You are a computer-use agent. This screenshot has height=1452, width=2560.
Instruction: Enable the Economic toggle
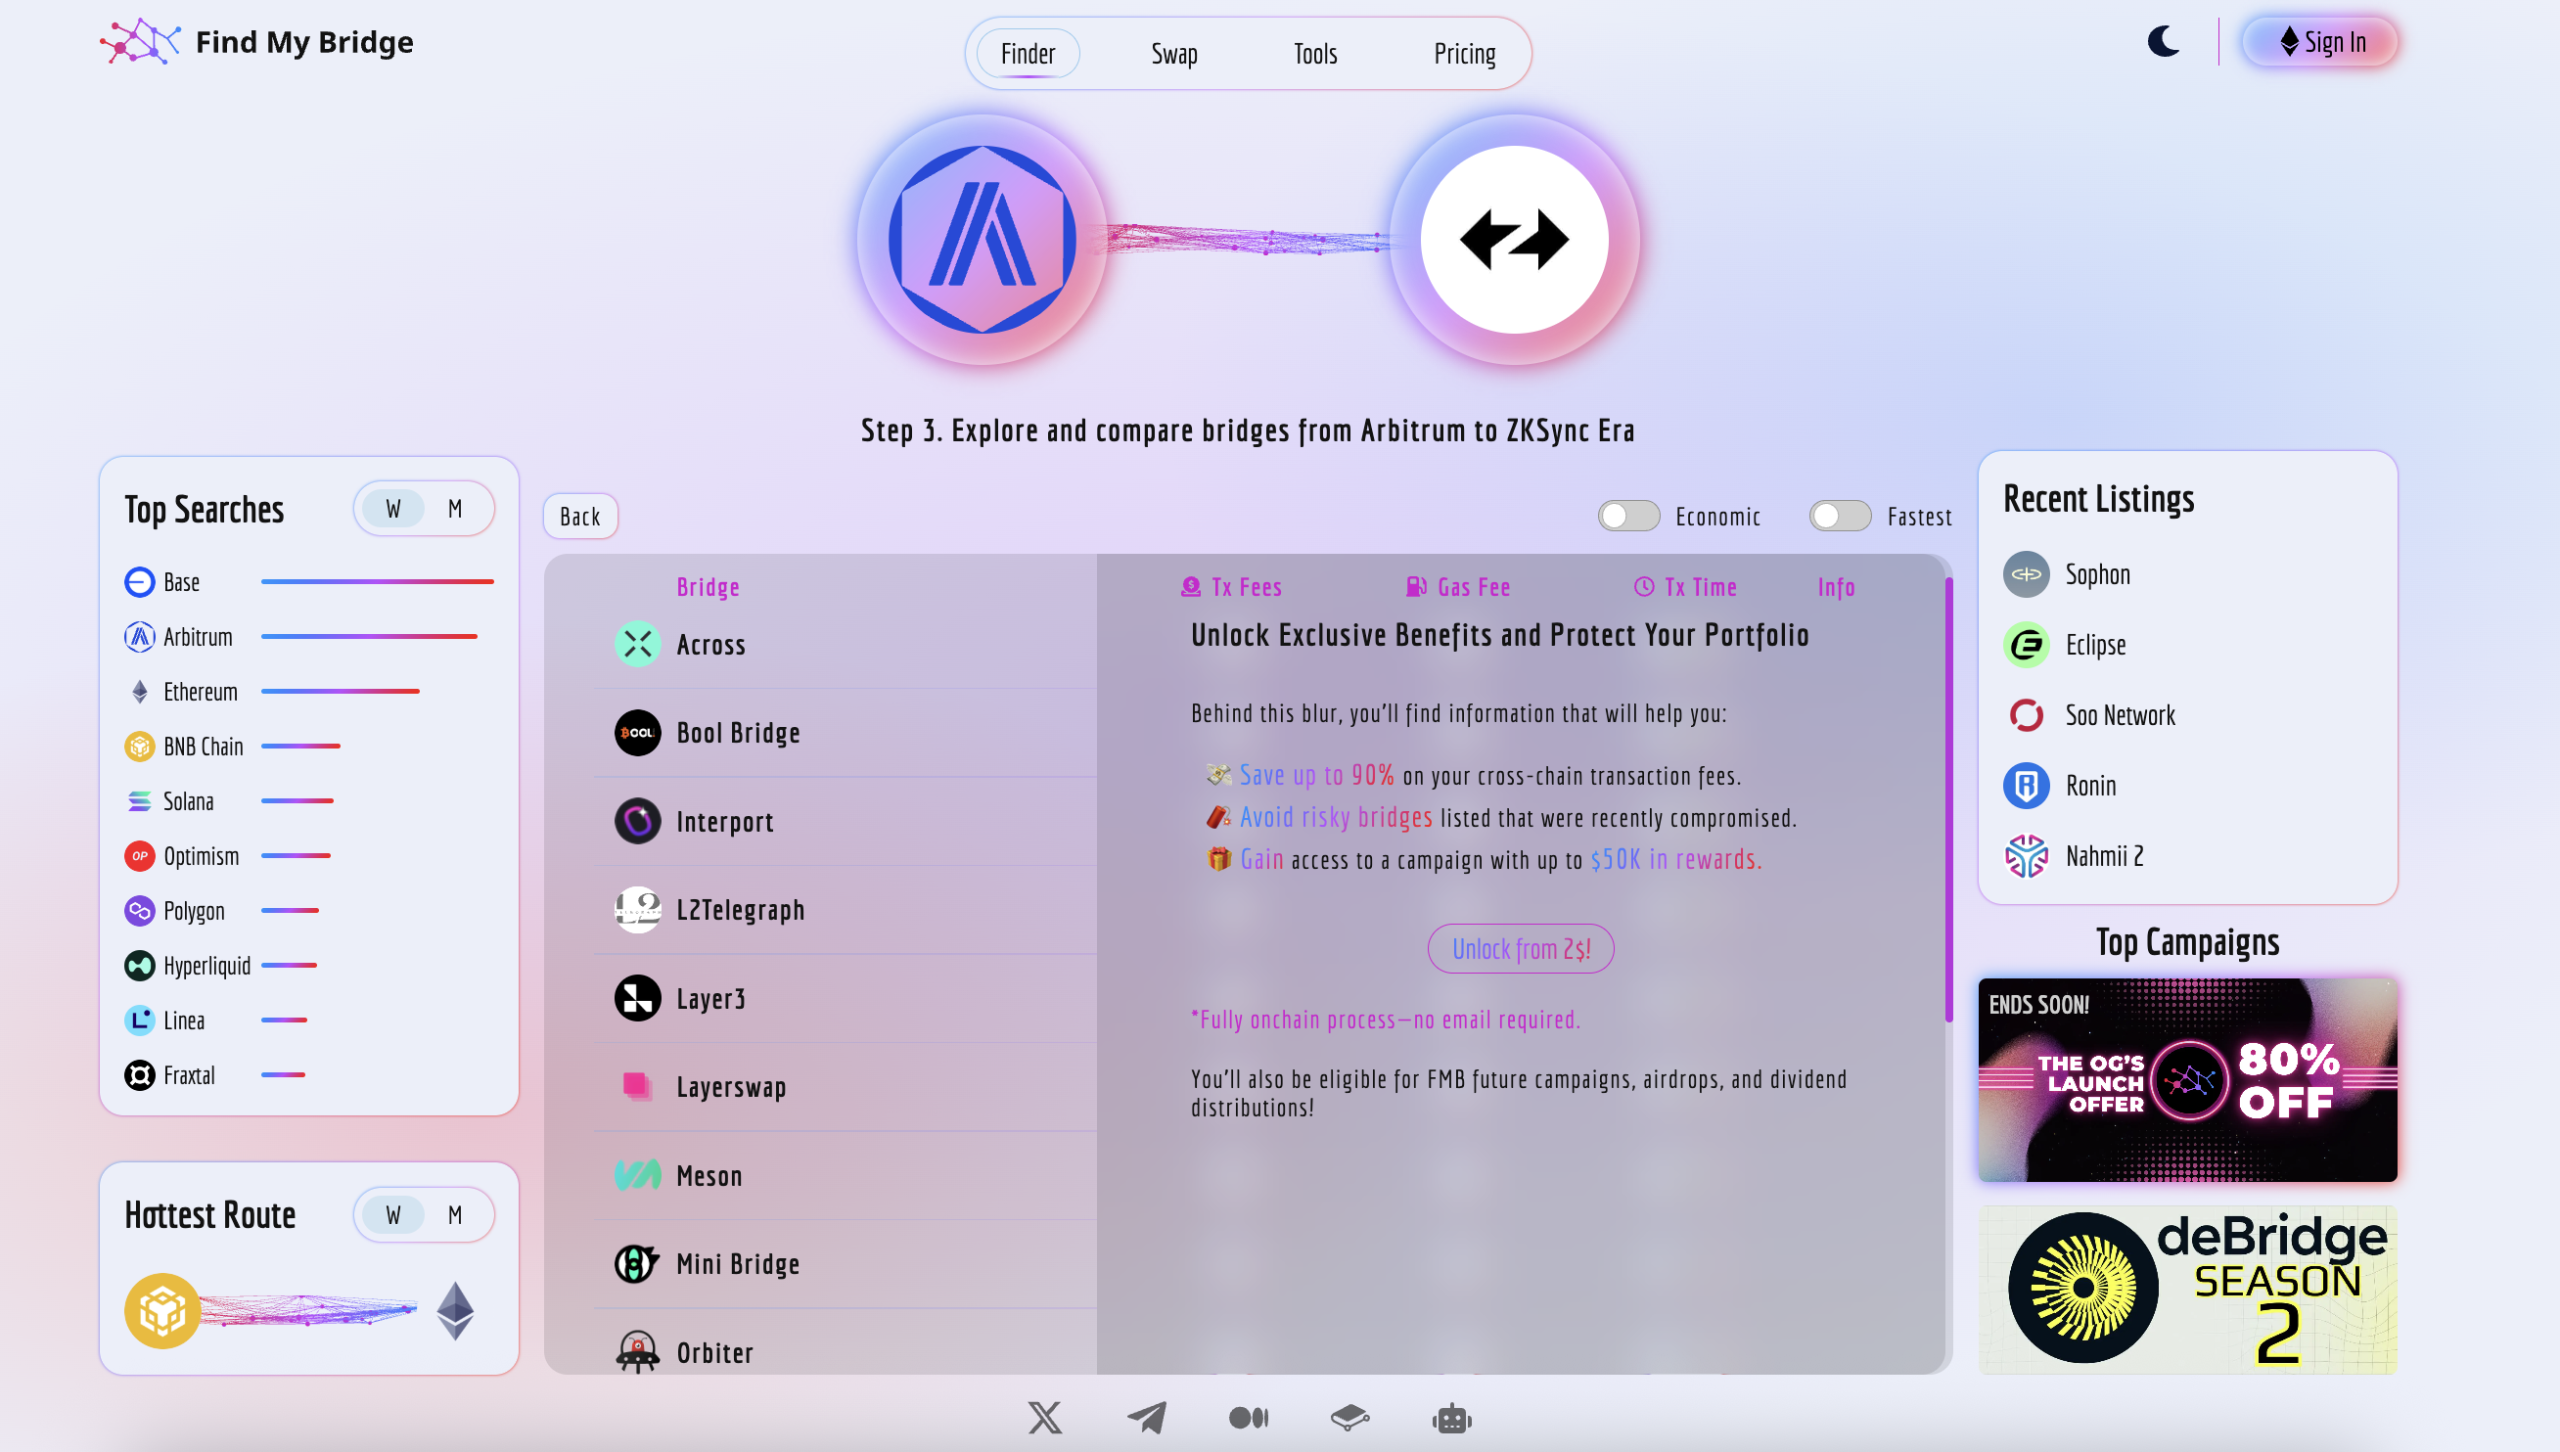point(1628,516)
